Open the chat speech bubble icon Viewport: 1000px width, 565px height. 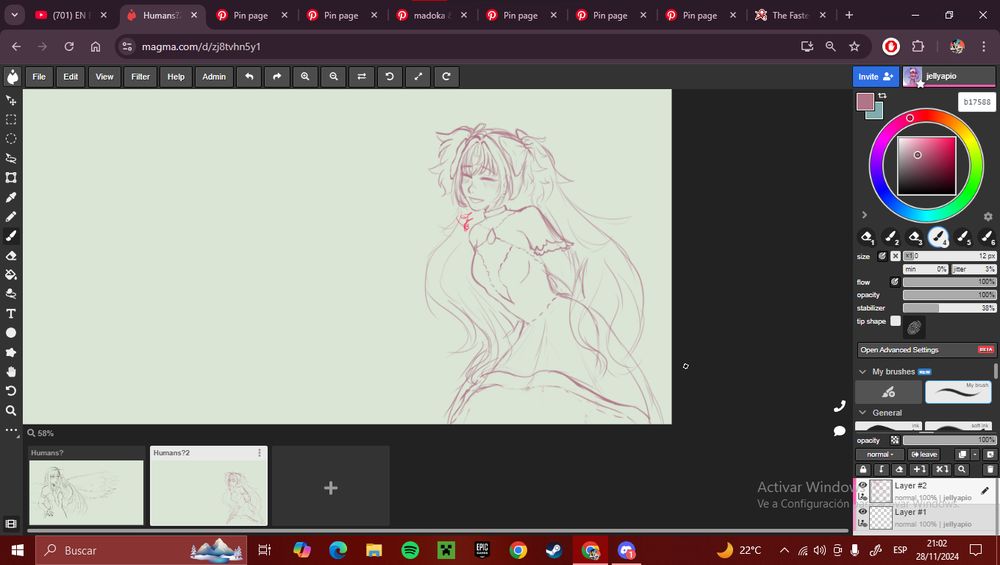click(839, 431)
